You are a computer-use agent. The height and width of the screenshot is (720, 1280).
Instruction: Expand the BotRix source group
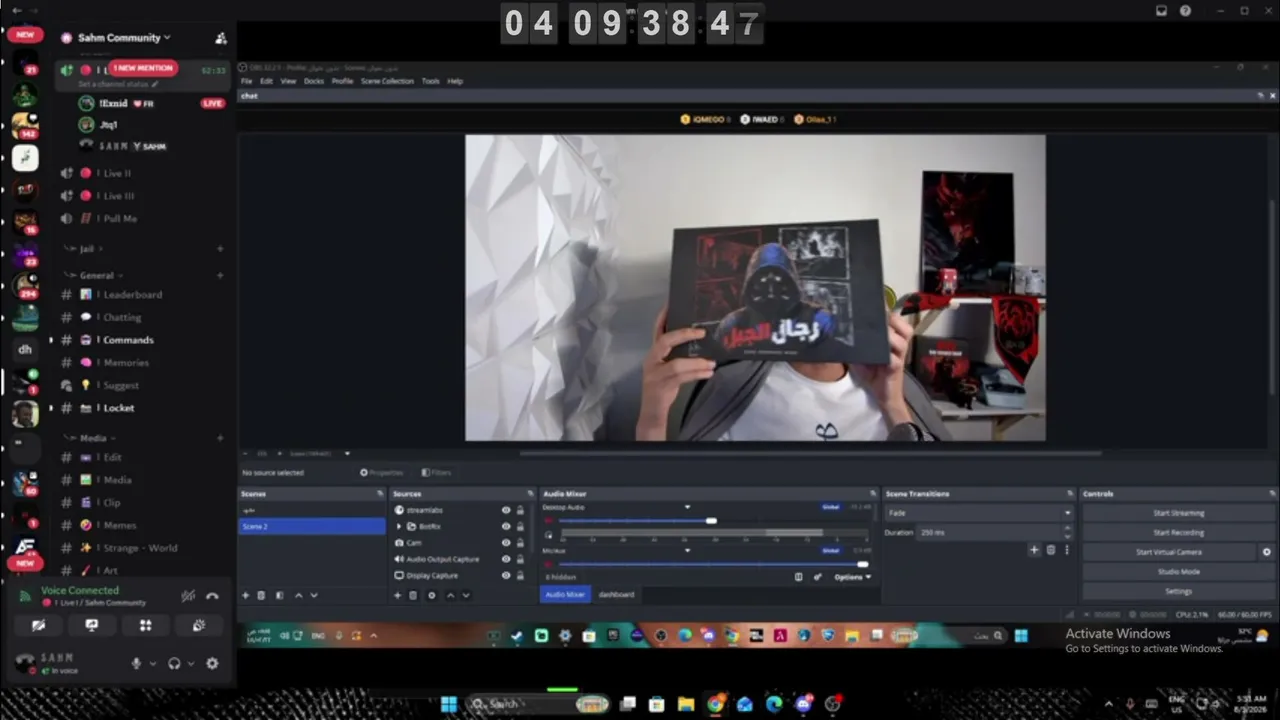click(399, 526)
